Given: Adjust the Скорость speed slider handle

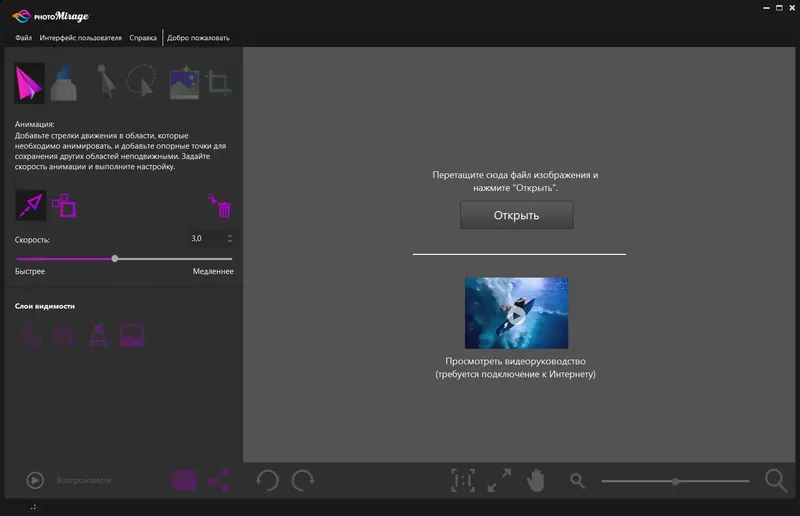Looking at the screenshot, I should click(x=115, y=259).
